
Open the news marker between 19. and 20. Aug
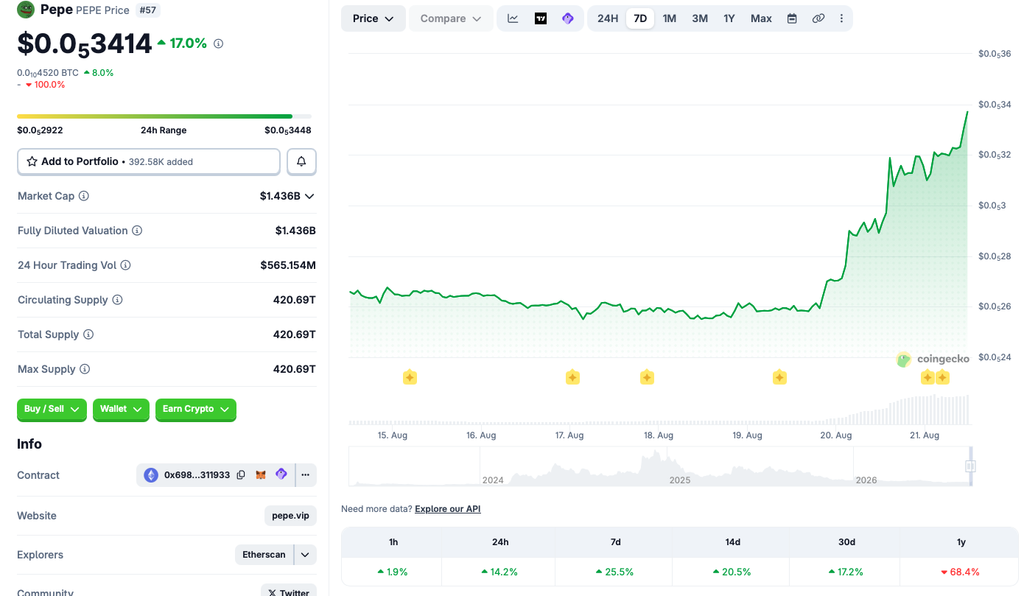pos(780,377)
